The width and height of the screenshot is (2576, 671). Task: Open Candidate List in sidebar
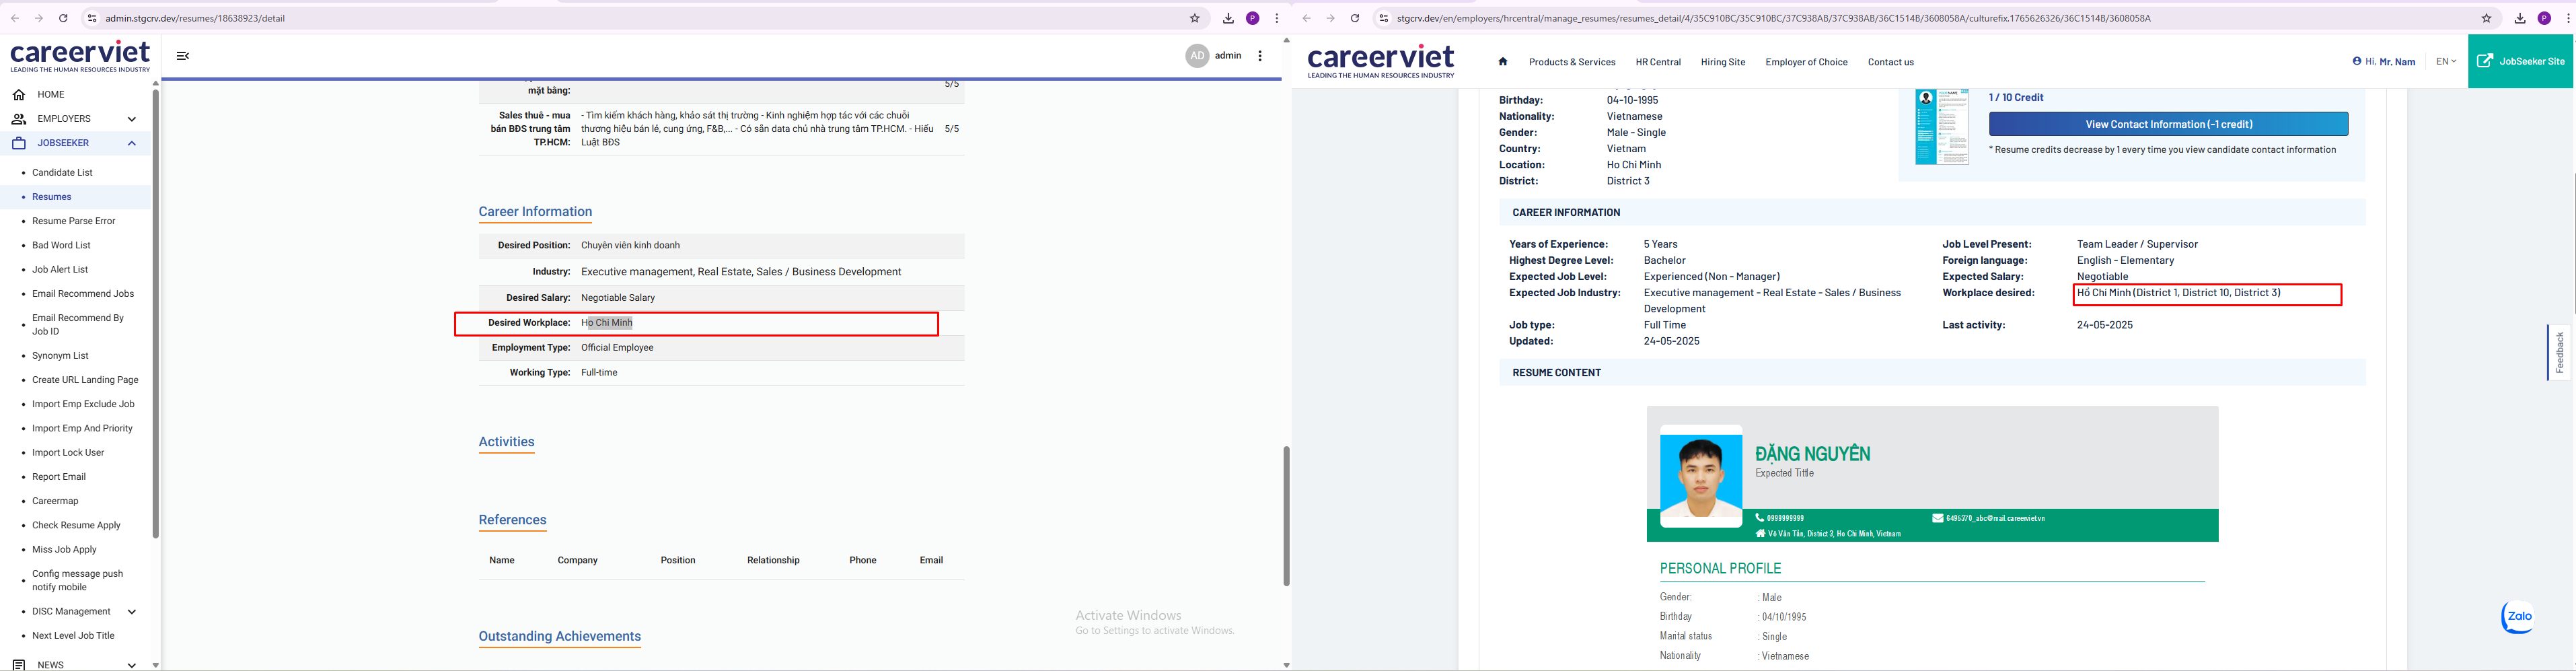62,172
